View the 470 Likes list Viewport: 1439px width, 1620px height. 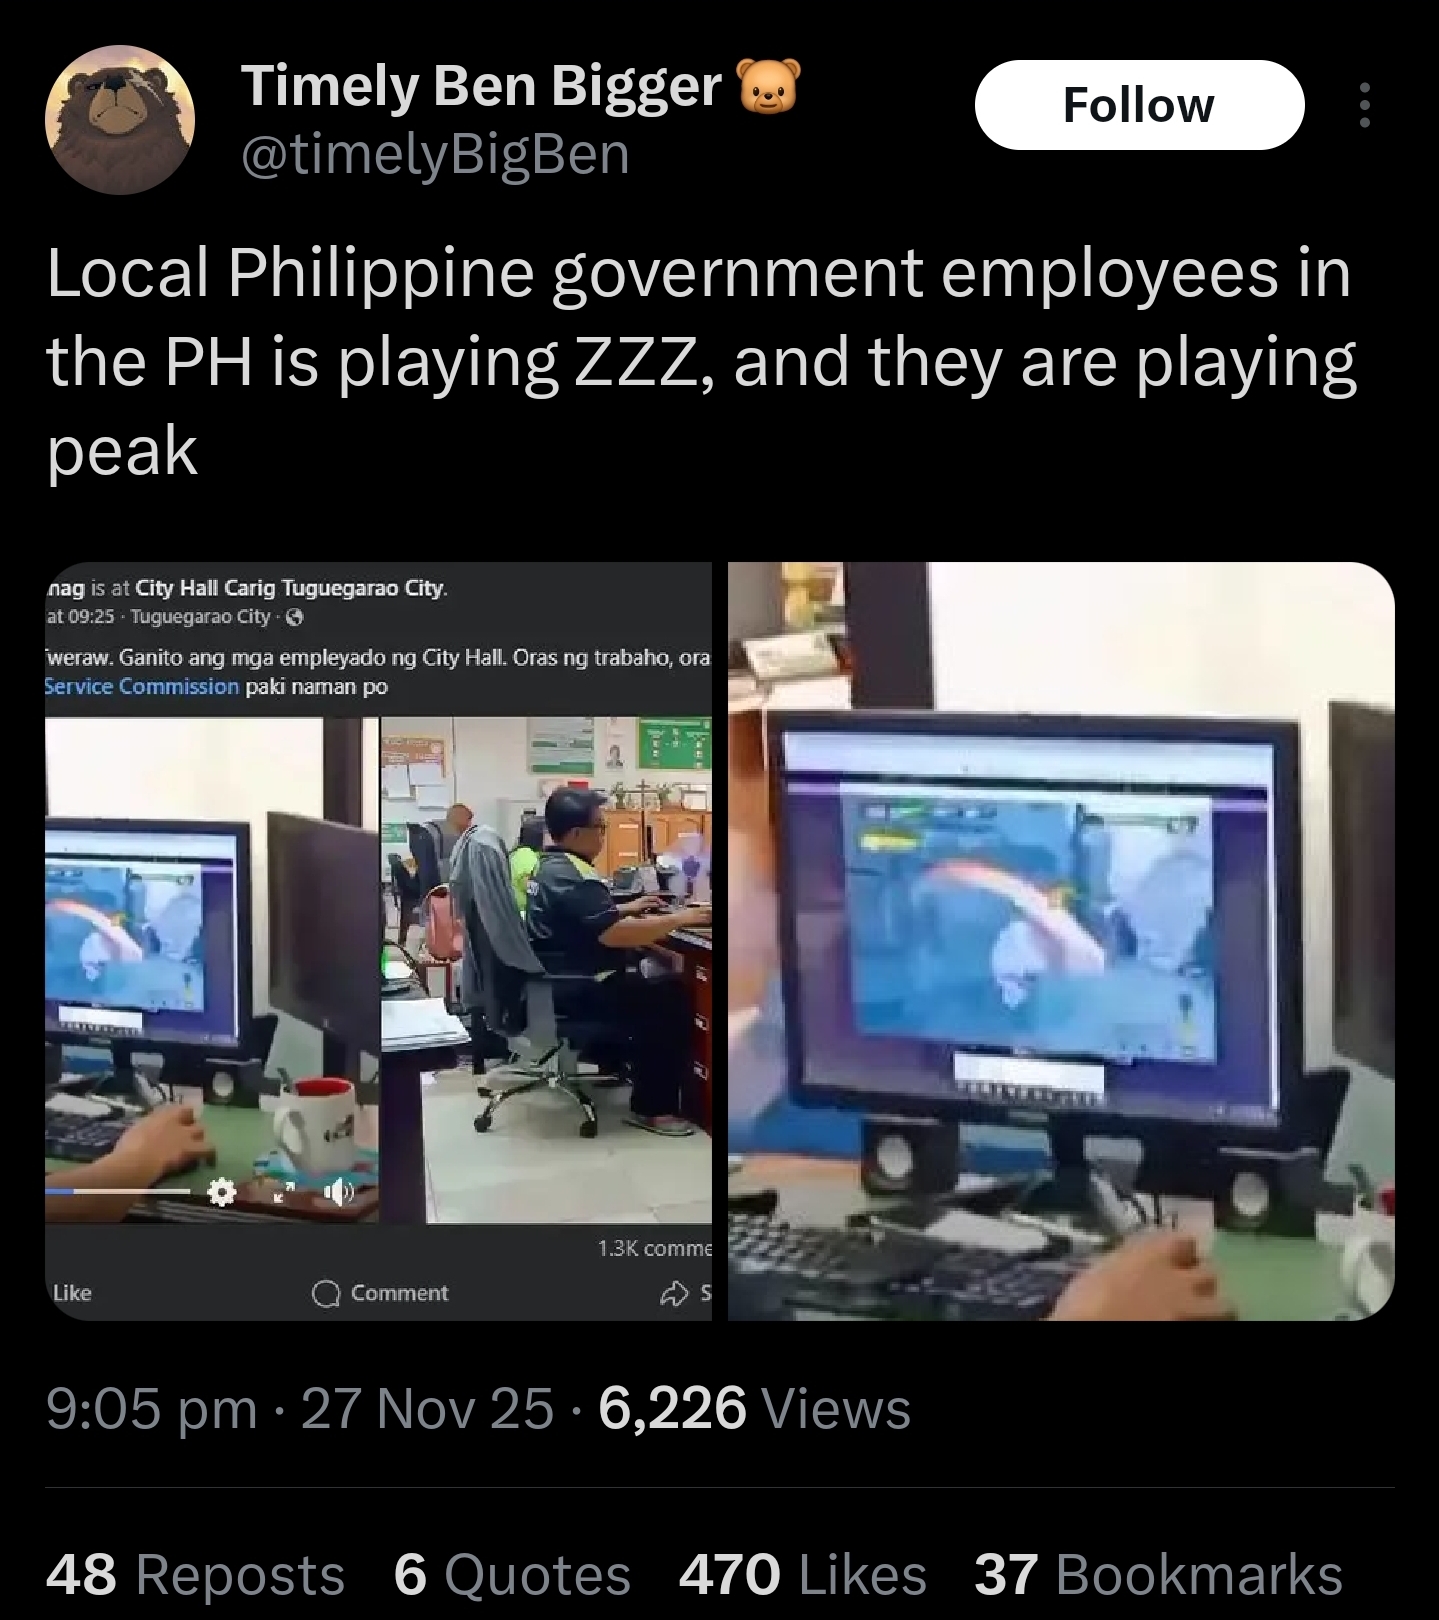[802, 1574]
